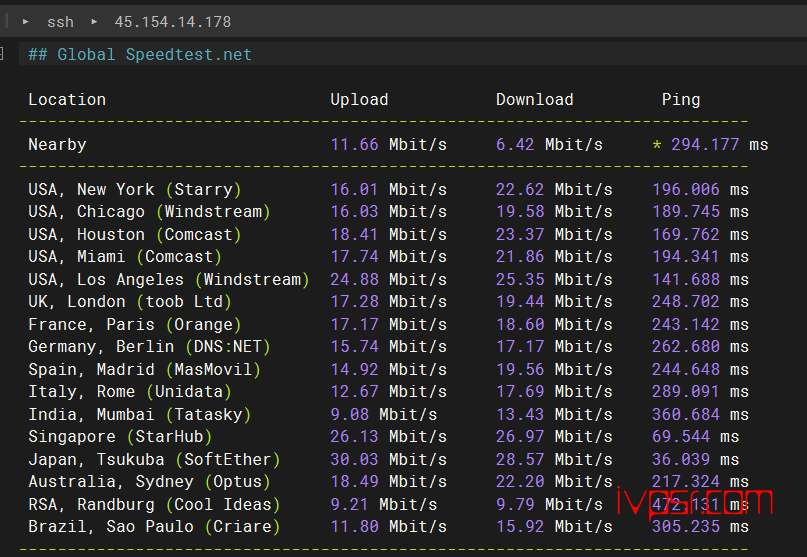Expand the arrow before the IP address
The width and height of the screenshot is (807, 557).
point(94,22)
